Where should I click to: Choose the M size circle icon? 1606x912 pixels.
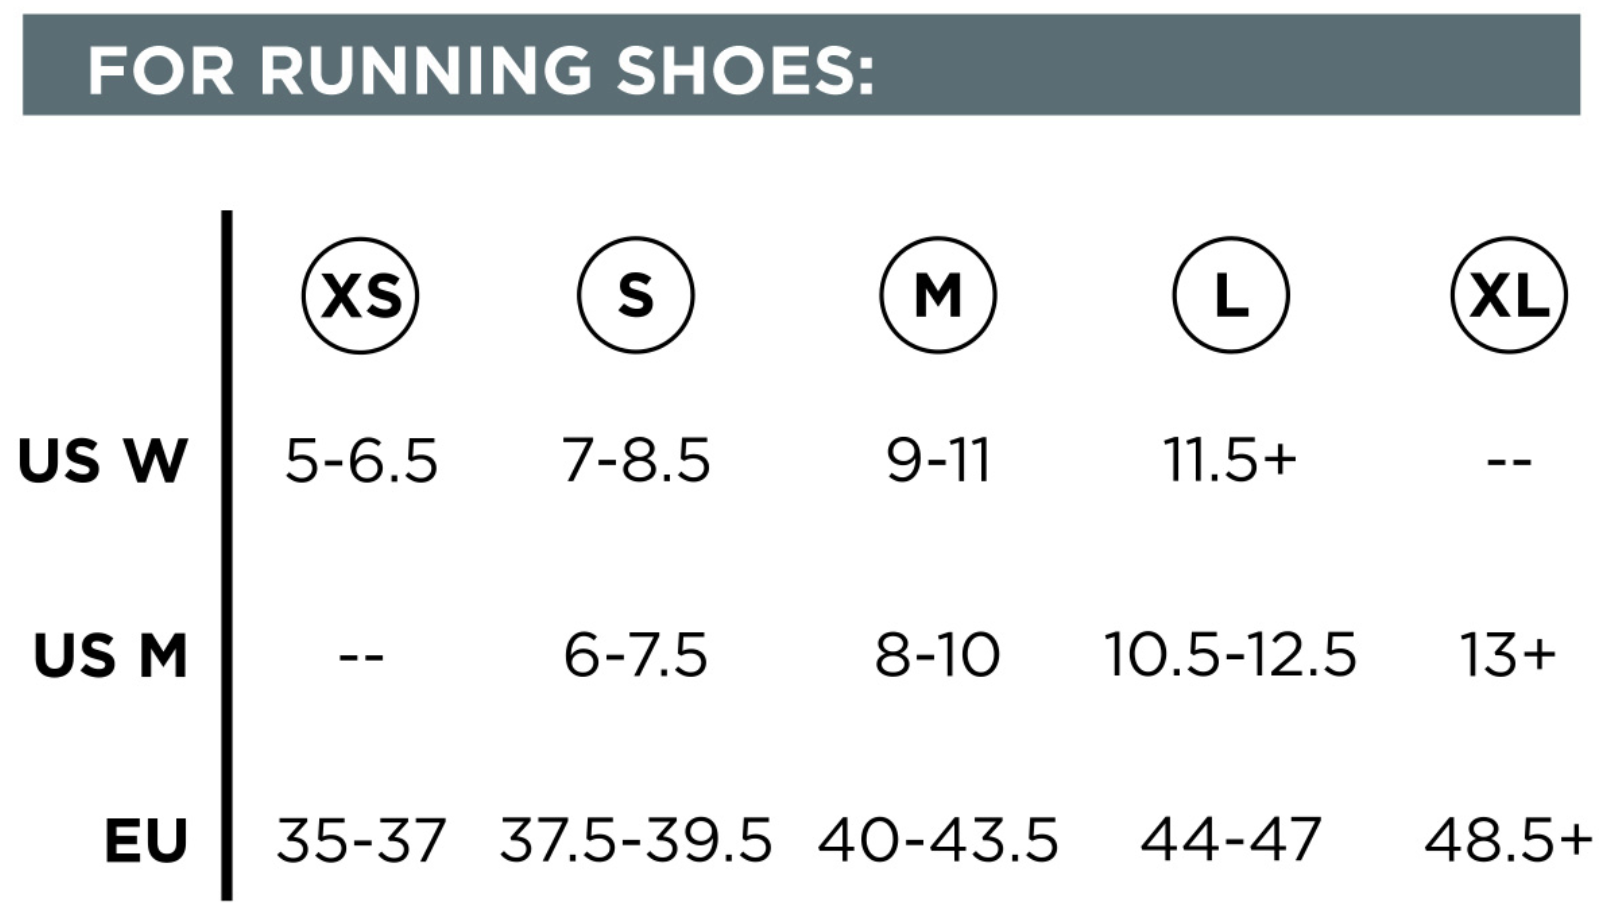pyautogui.click(x=938, y=295)
